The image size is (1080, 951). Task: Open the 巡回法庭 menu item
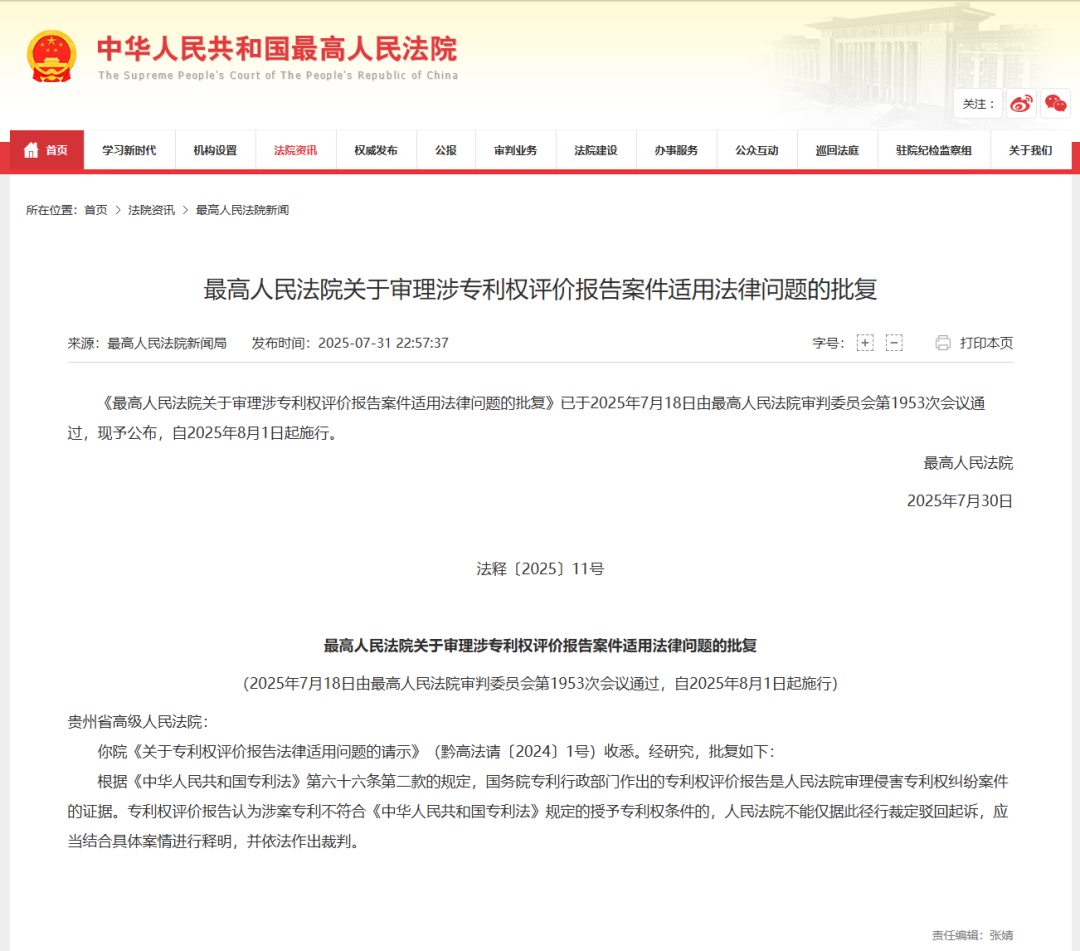pos(837,150)
